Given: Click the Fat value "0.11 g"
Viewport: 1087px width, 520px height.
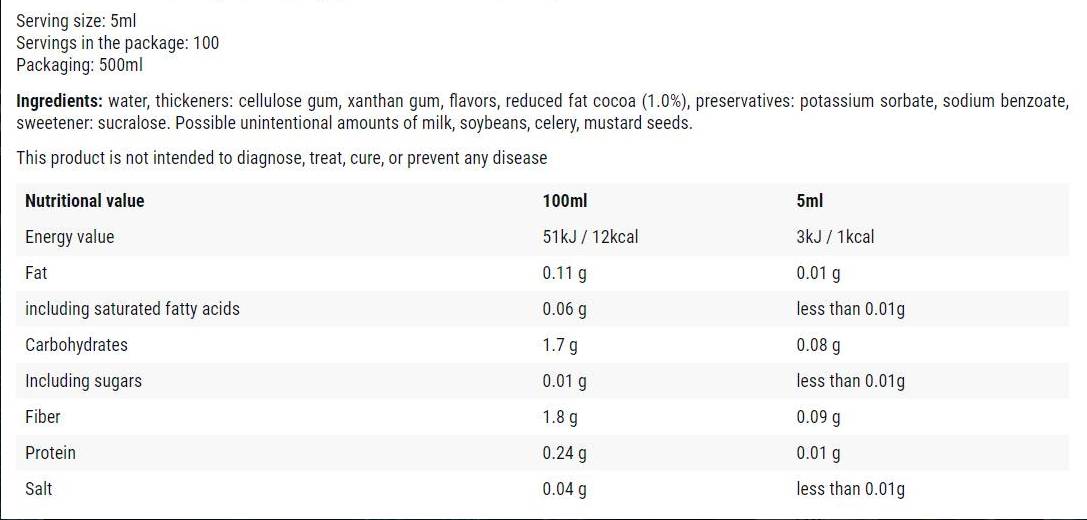Looking at the screenshot, I should click(x=564, y=273).
